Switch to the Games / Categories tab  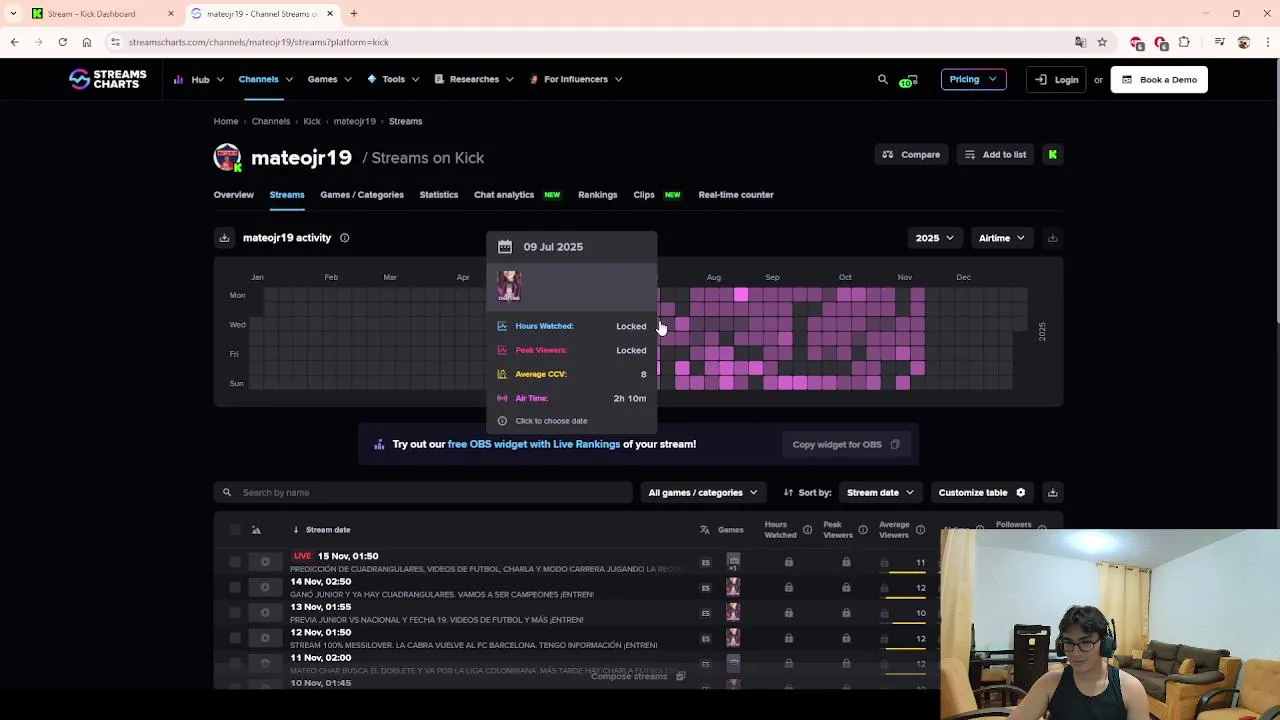pyautogui.click(x=362, y=195)
